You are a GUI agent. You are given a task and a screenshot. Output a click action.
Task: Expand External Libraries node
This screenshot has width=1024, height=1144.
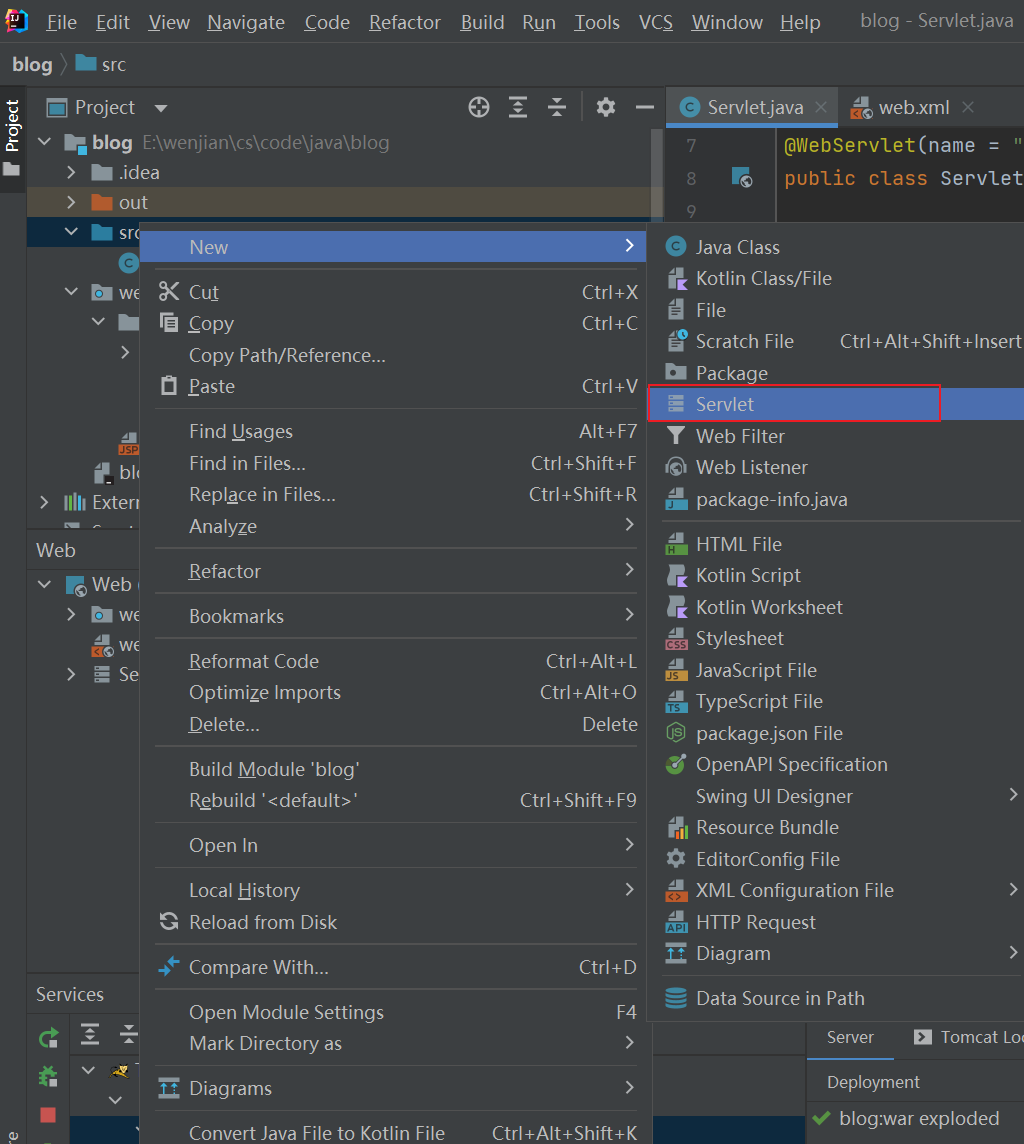tap(44, 502)
